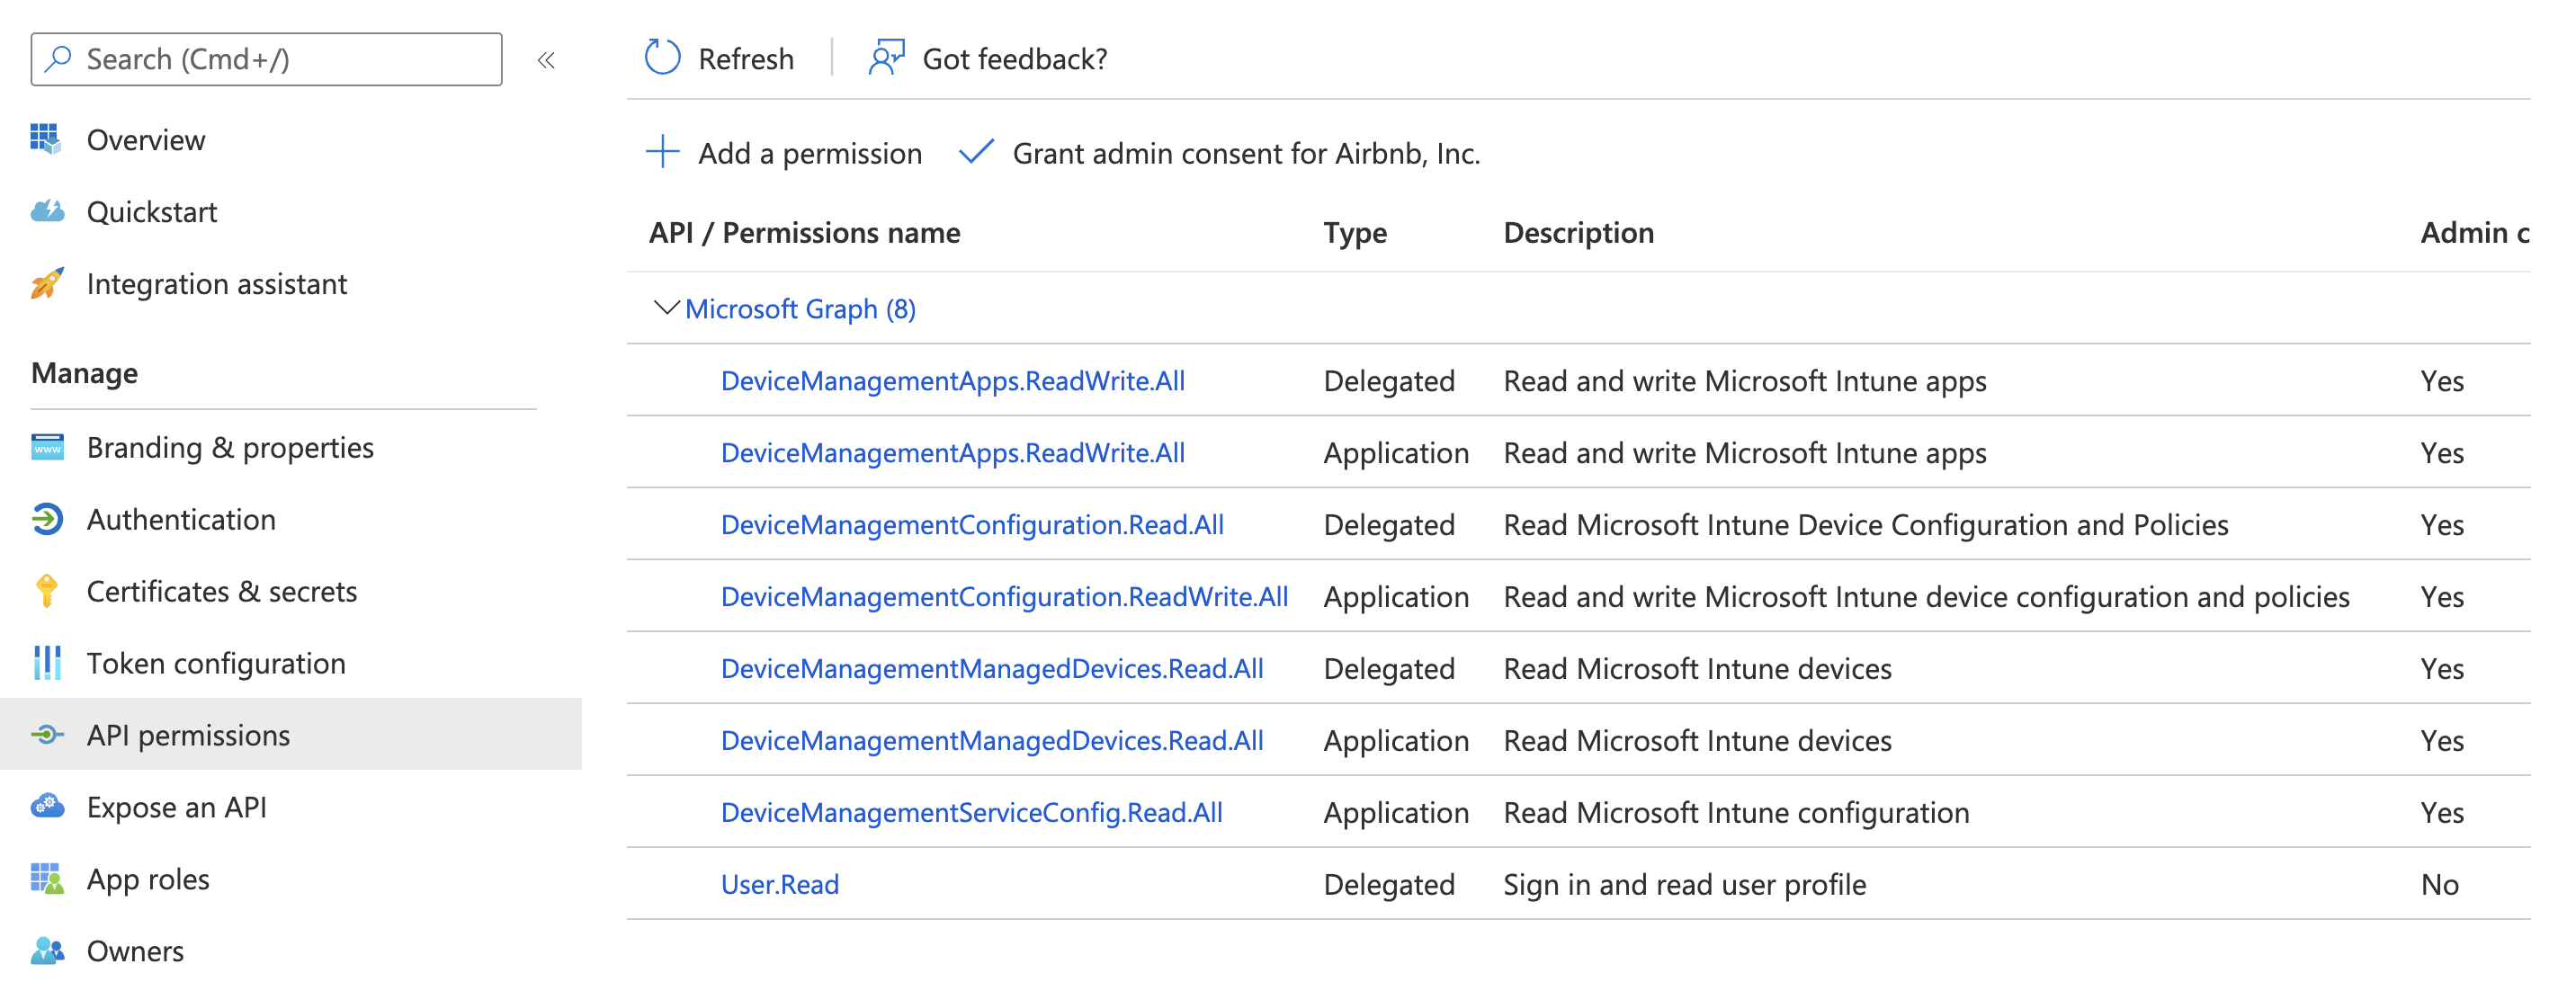Open Owners in the sidebar

[x=135, y=951]
